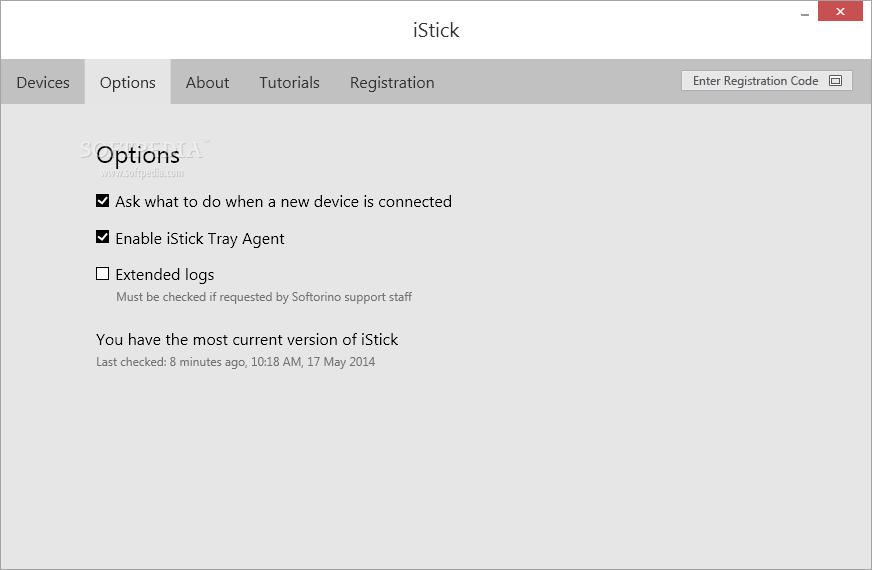The height and width of the screenshot is (570, 872).
Task: Minimize the iStick window
Action: pyautogui.click(x=805, y=12)
